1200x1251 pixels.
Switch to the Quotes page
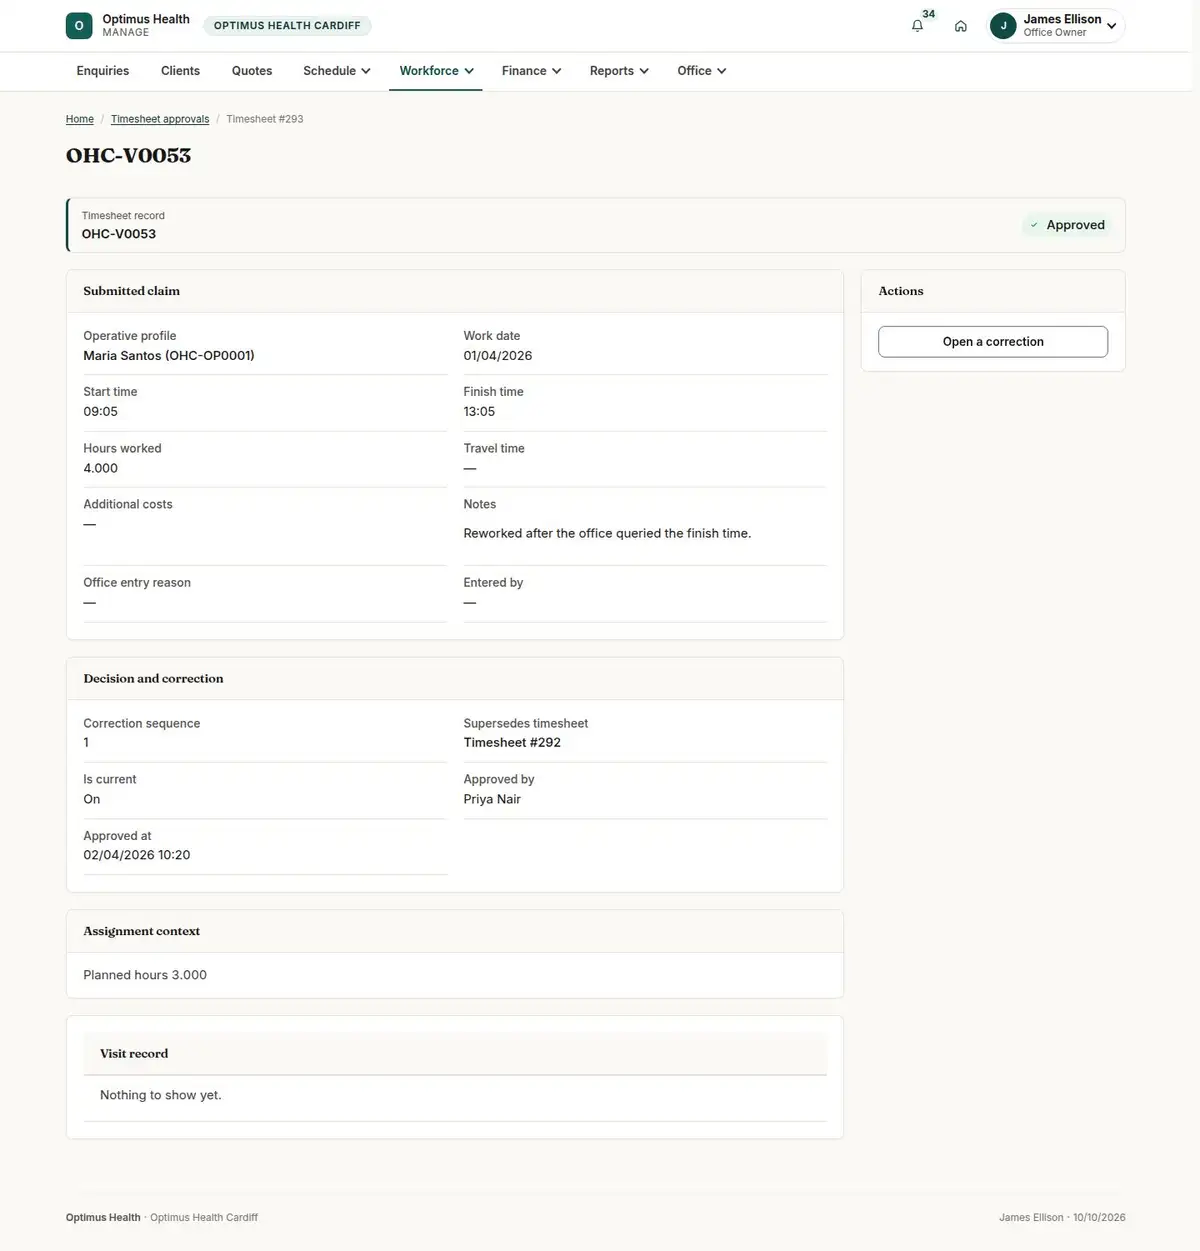[252, 71]
